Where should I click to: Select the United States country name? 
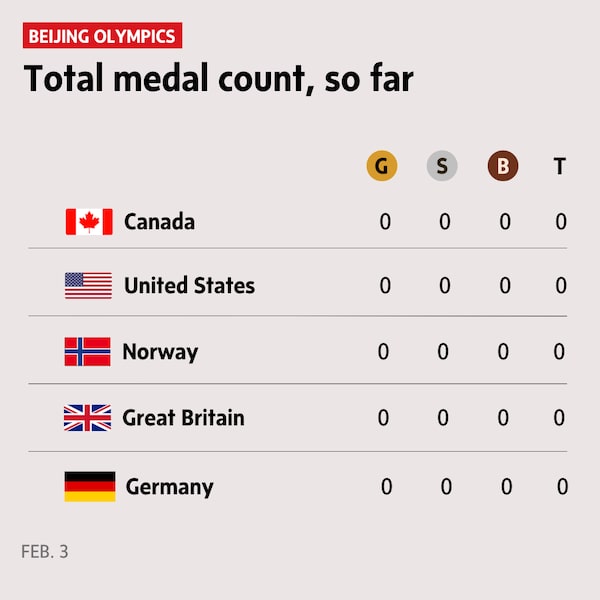click(189, 286)
